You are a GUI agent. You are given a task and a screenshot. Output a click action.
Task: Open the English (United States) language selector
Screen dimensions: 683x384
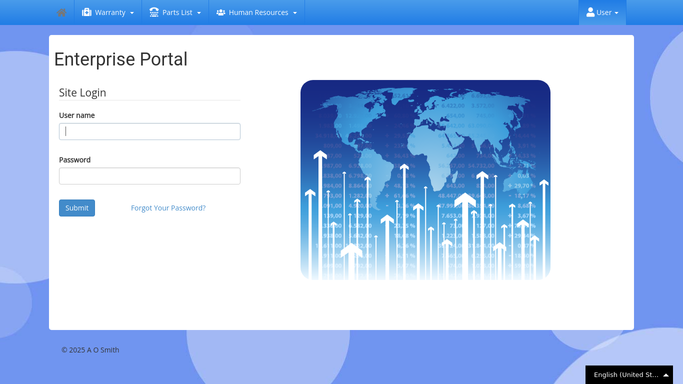coord(629,374)
